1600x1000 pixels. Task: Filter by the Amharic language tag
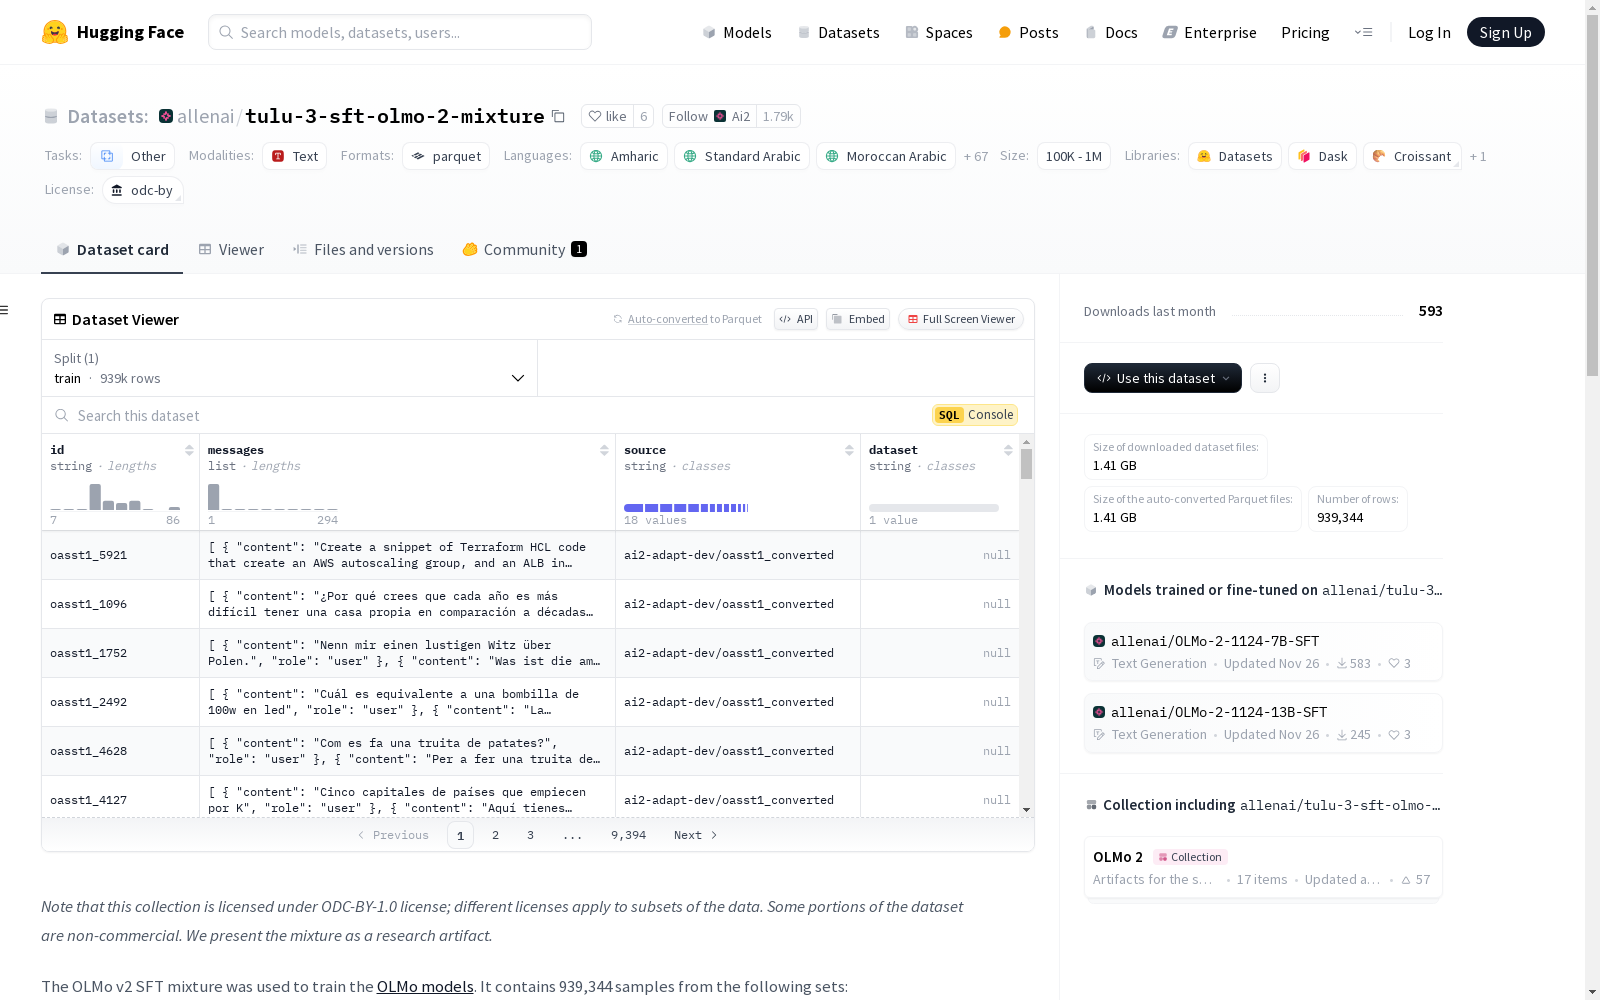[x=624, y=156]
